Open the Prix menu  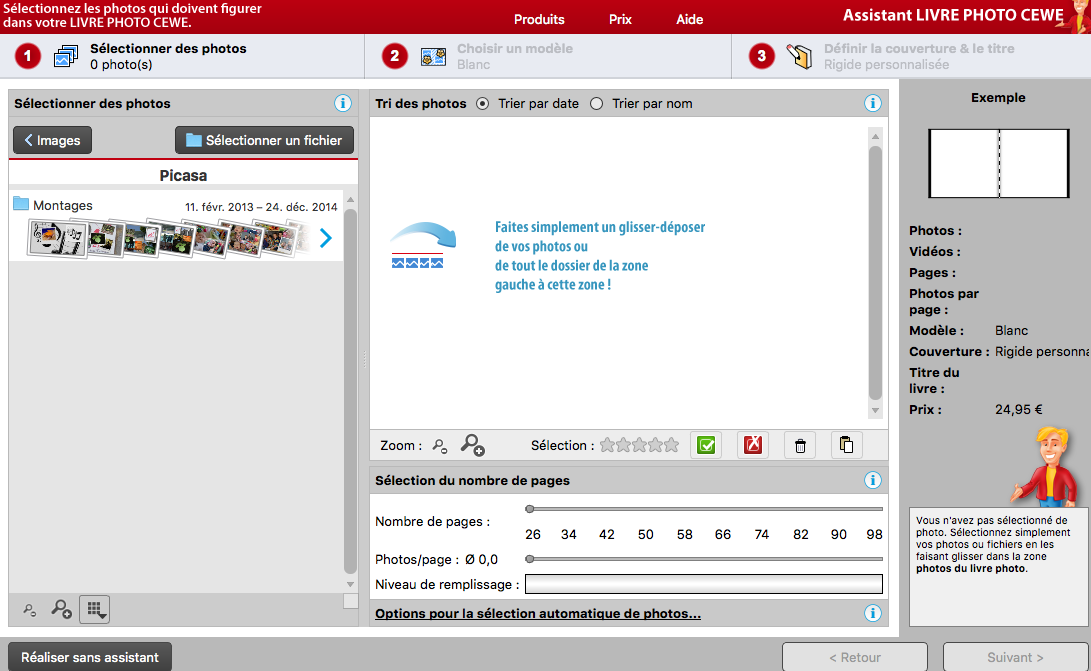click(x=620, y=19)
